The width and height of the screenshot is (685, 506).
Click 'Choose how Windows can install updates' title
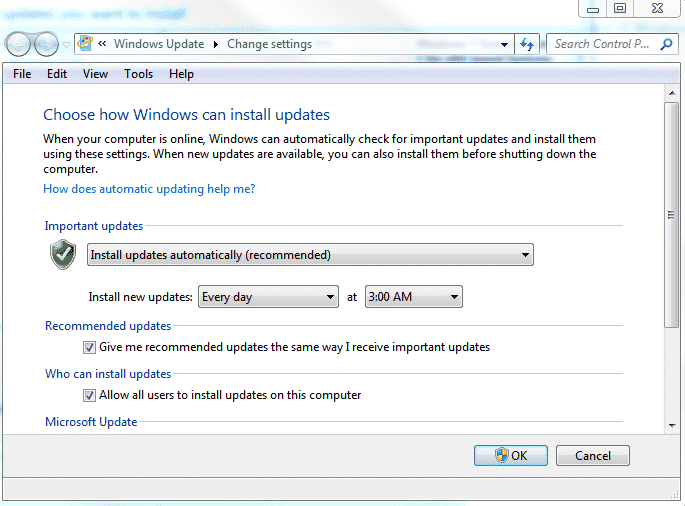click(x=186, y=114)
